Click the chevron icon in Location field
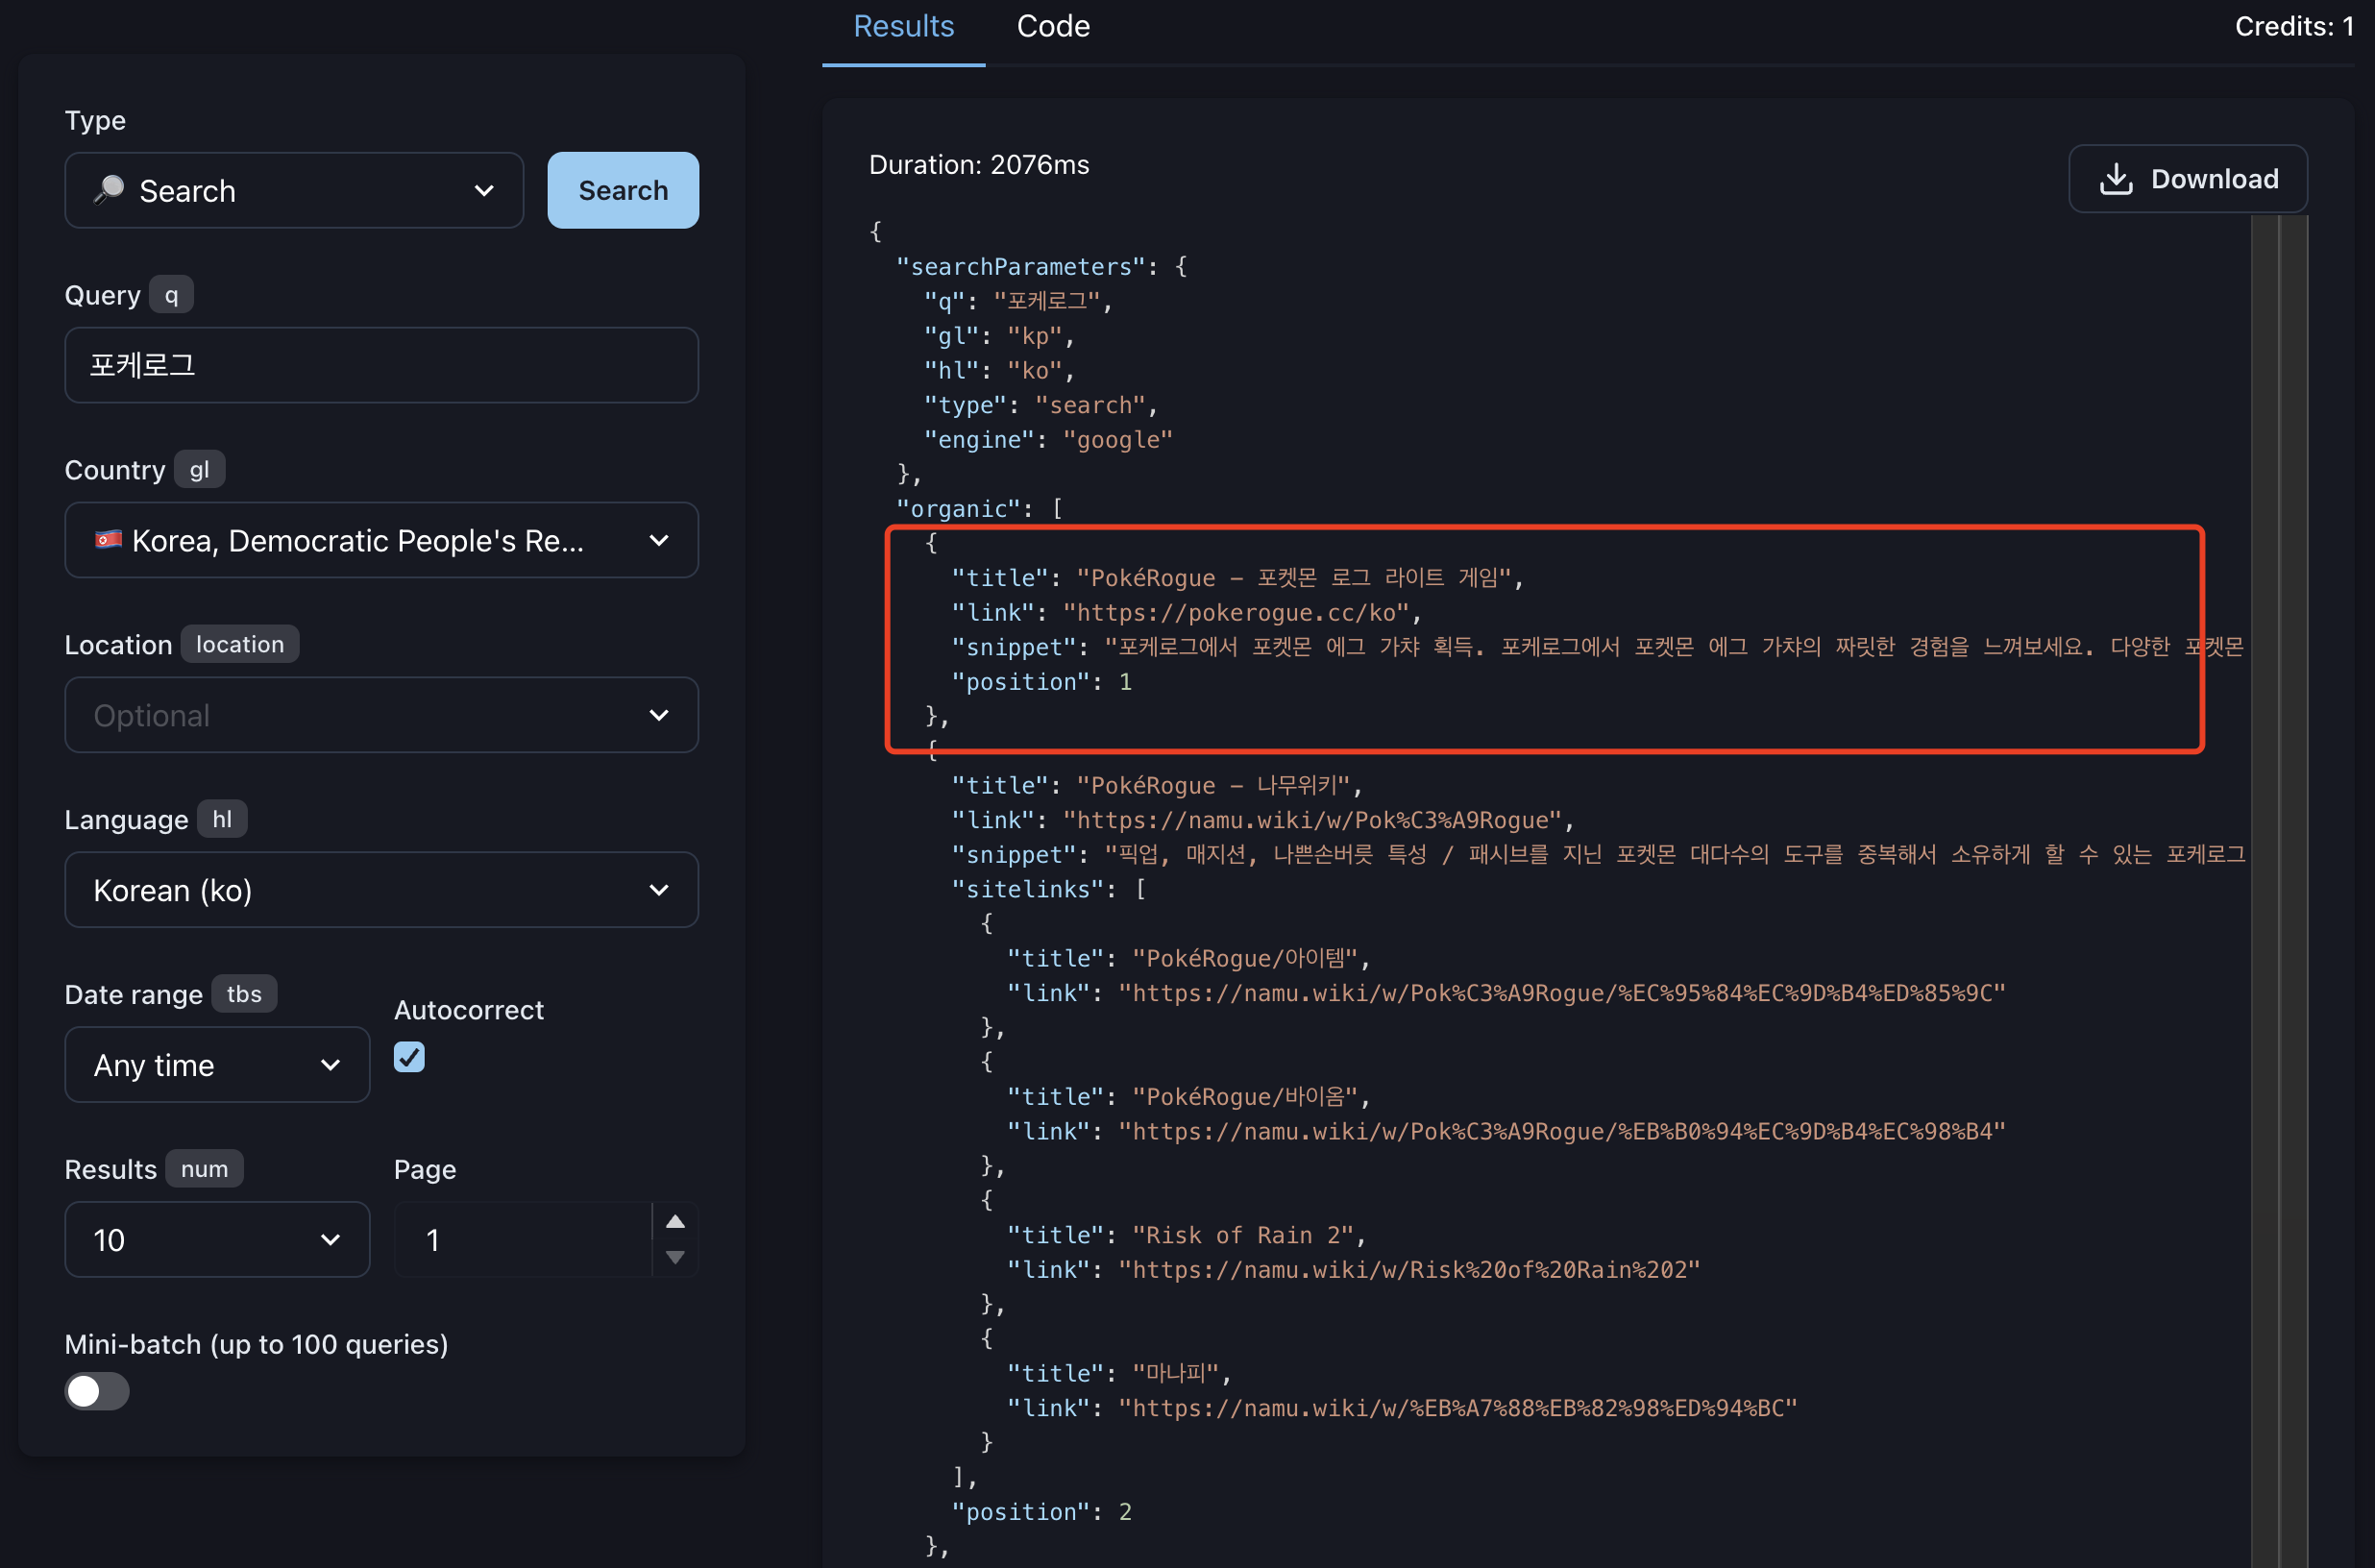This screenshot has height=1568, width=2375. 658,715
